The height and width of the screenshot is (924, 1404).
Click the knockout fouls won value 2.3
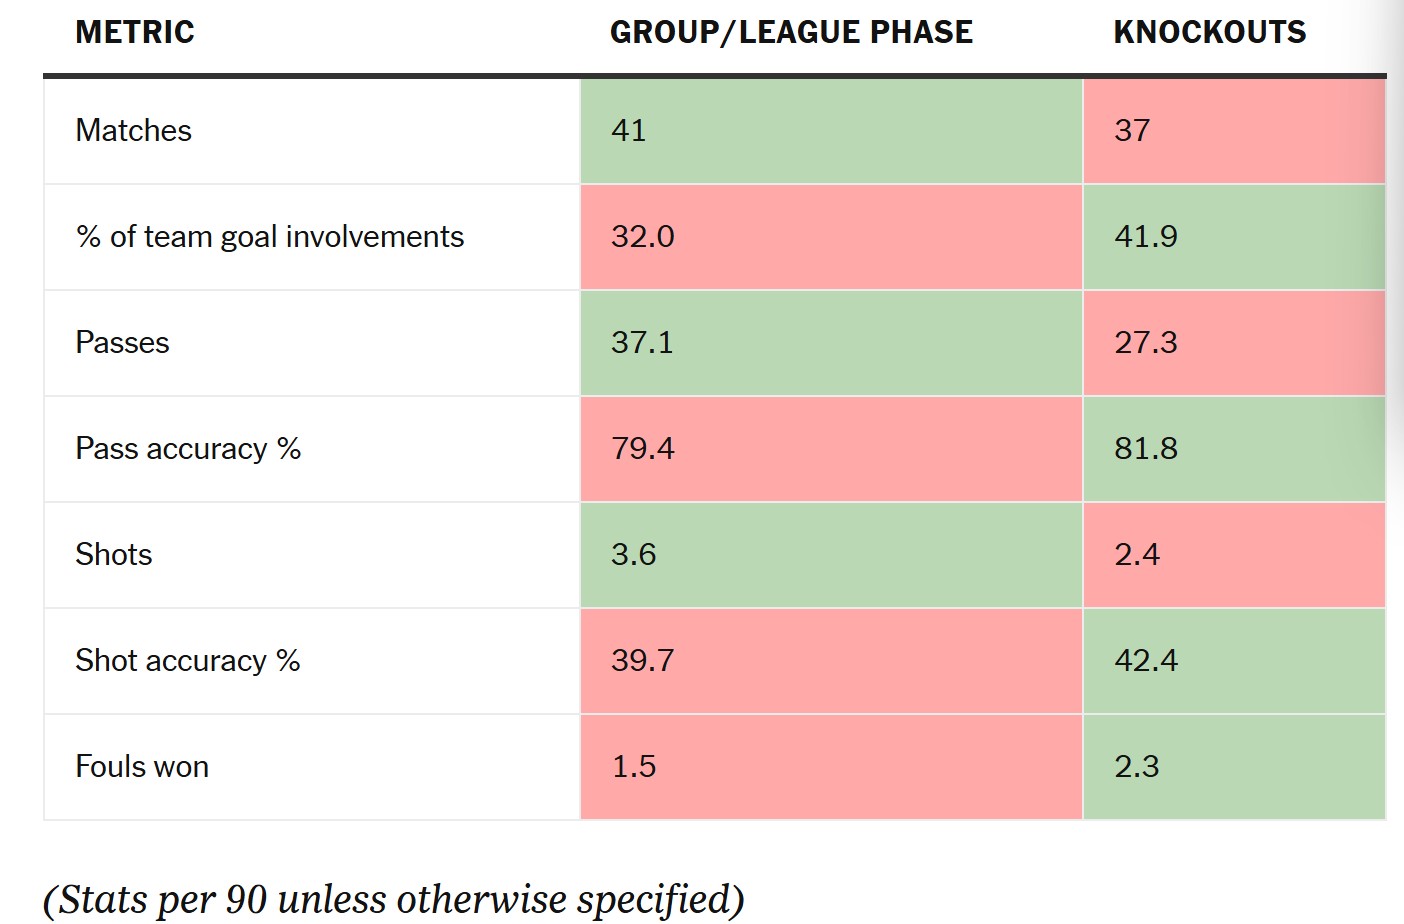click(x=1137, y=766)
